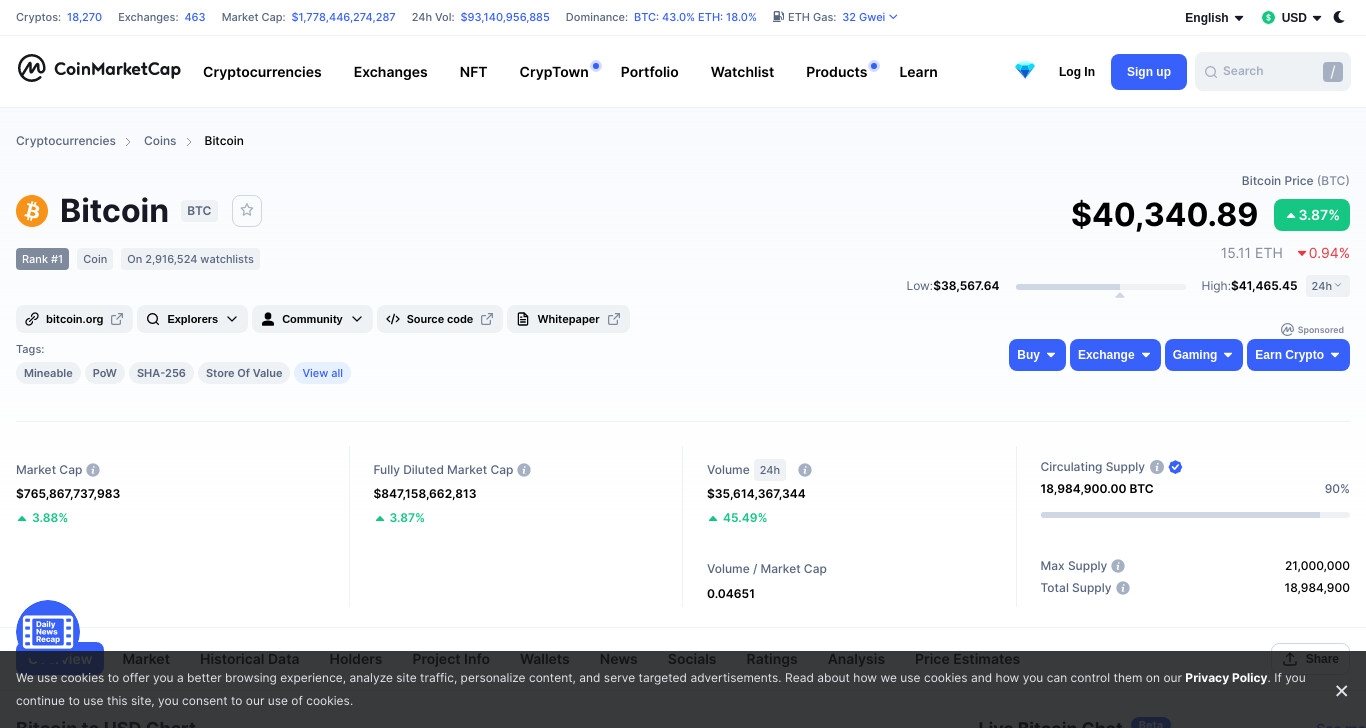1366x728 pixels.
Task: Expand the Community dropdown
Action: pyautogui.click(x=312, y=319)
